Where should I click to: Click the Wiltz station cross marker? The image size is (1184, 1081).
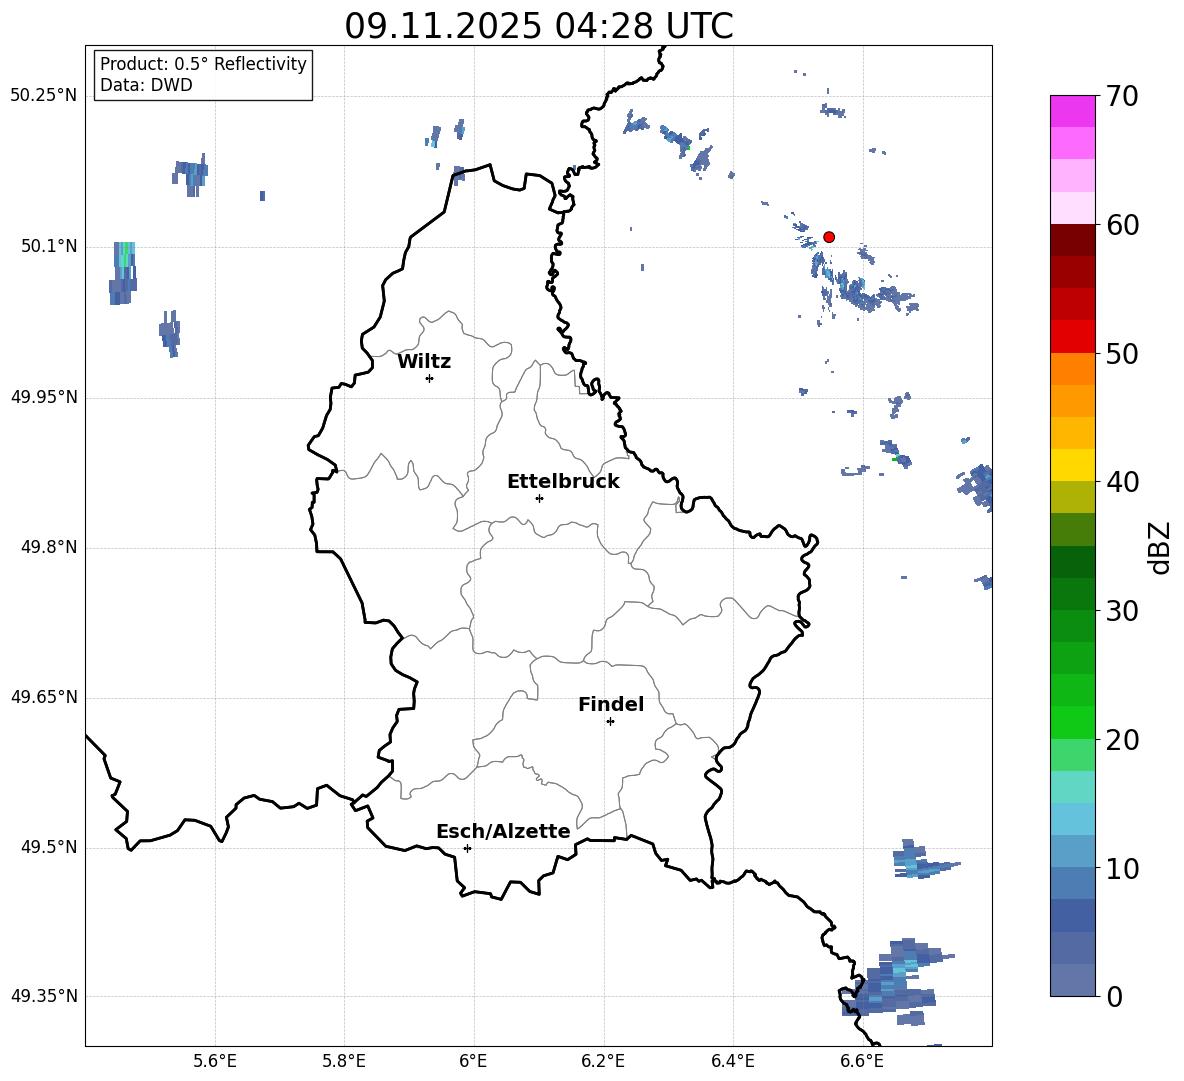click(429, 378)
